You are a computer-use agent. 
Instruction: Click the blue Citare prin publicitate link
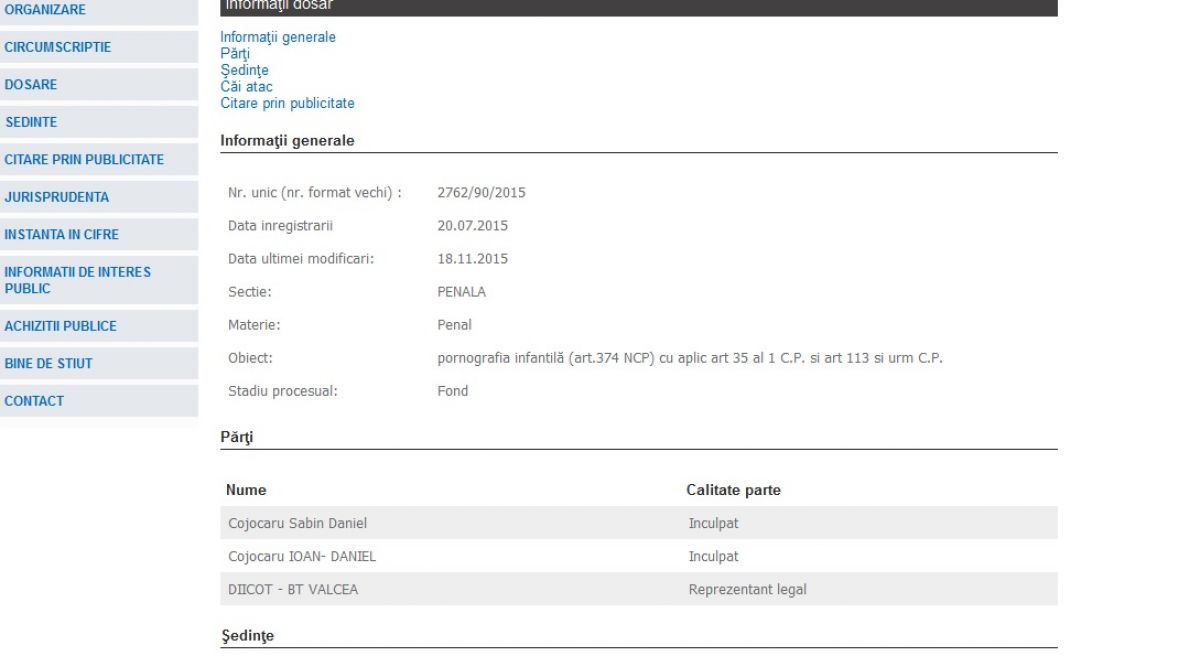coord(287,103)
